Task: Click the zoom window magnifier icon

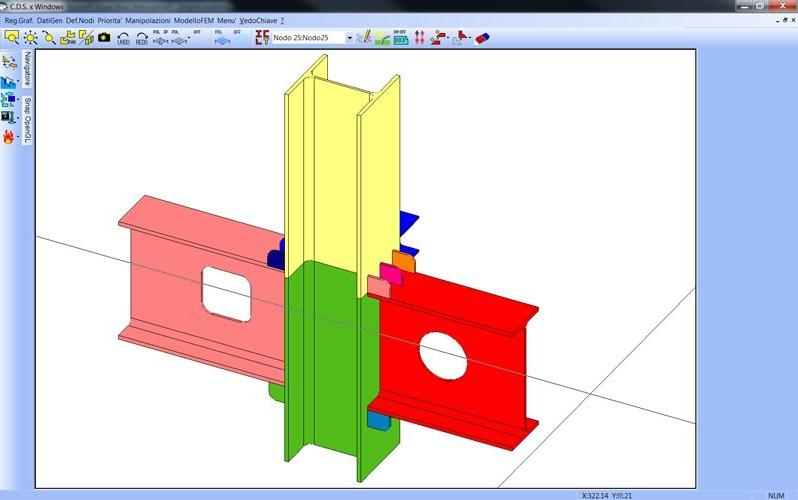Action: [12, 37]
